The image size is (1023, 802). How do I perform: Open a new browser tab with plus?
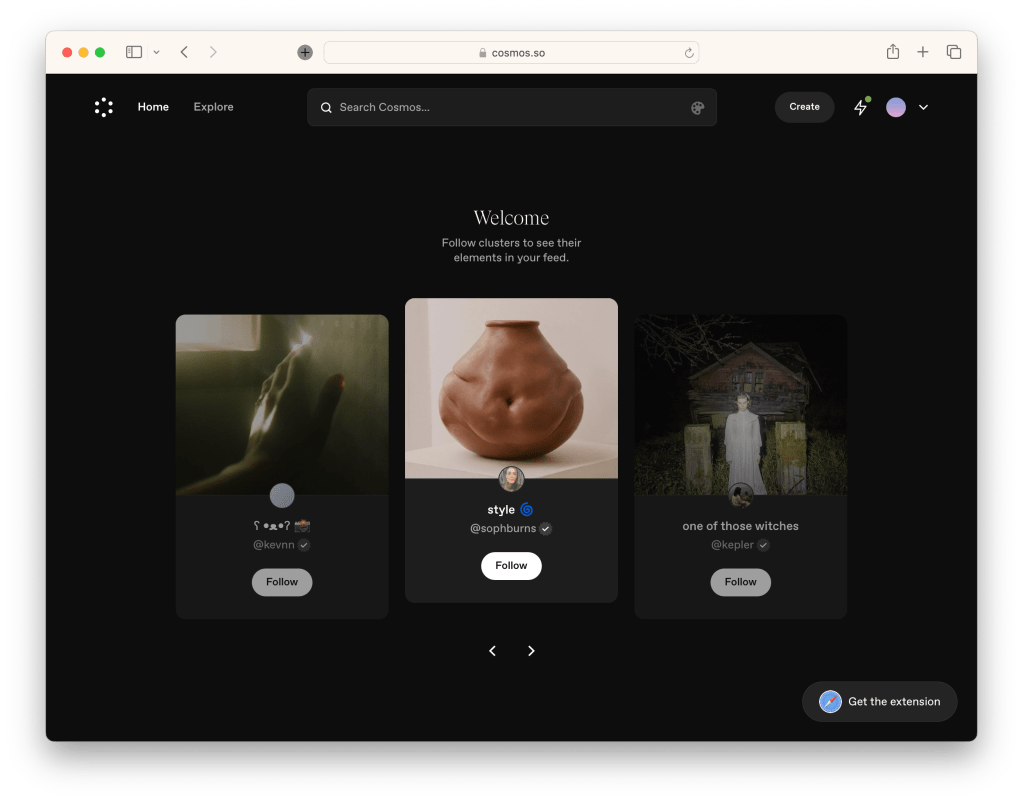[x=923, y=52]
